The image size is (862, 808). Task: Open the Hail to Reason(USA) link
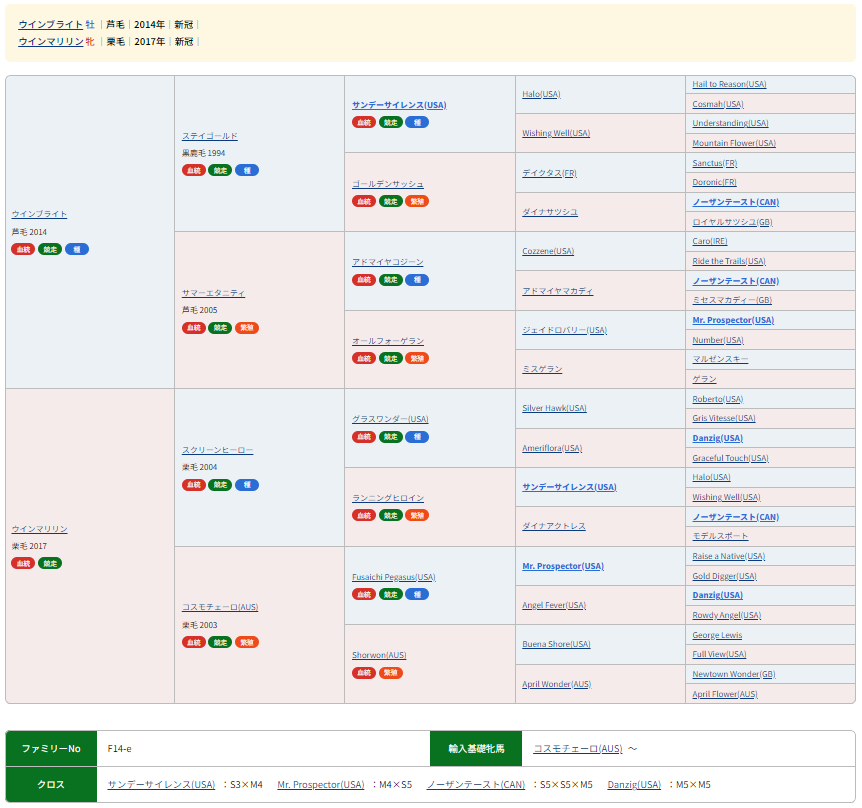point(730,84)
